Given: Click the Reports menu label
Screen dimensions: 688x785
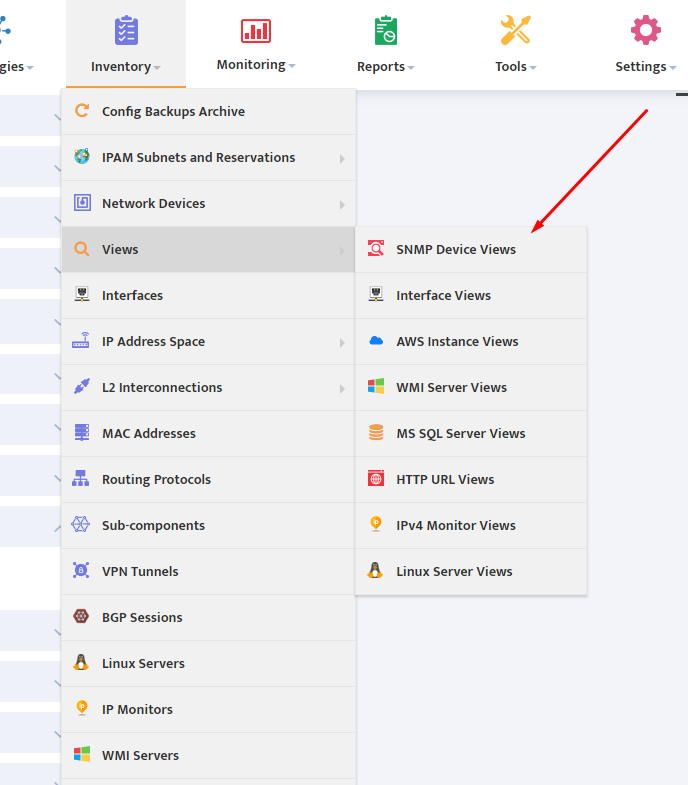Looking at the screenshot, I should (x=381, y=67).
